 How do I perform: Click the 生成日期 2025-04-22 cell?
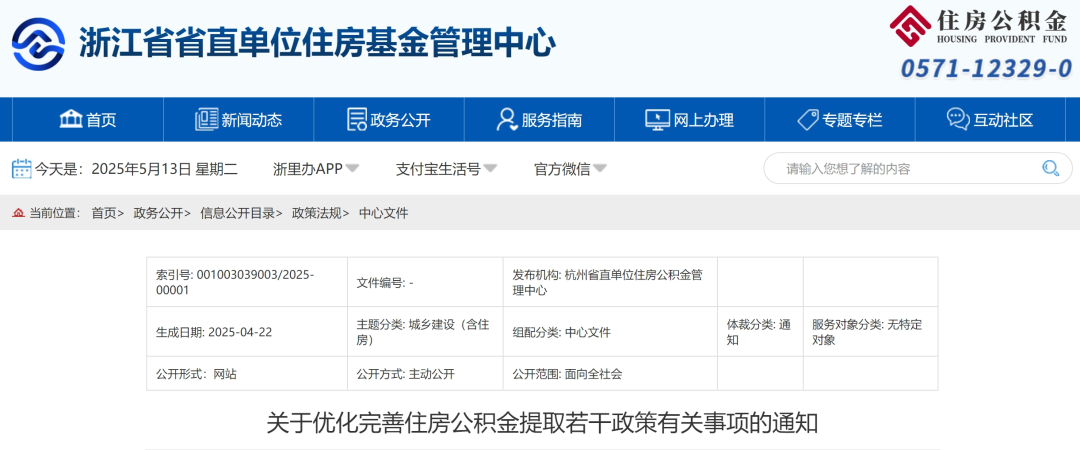coord(247,331)
